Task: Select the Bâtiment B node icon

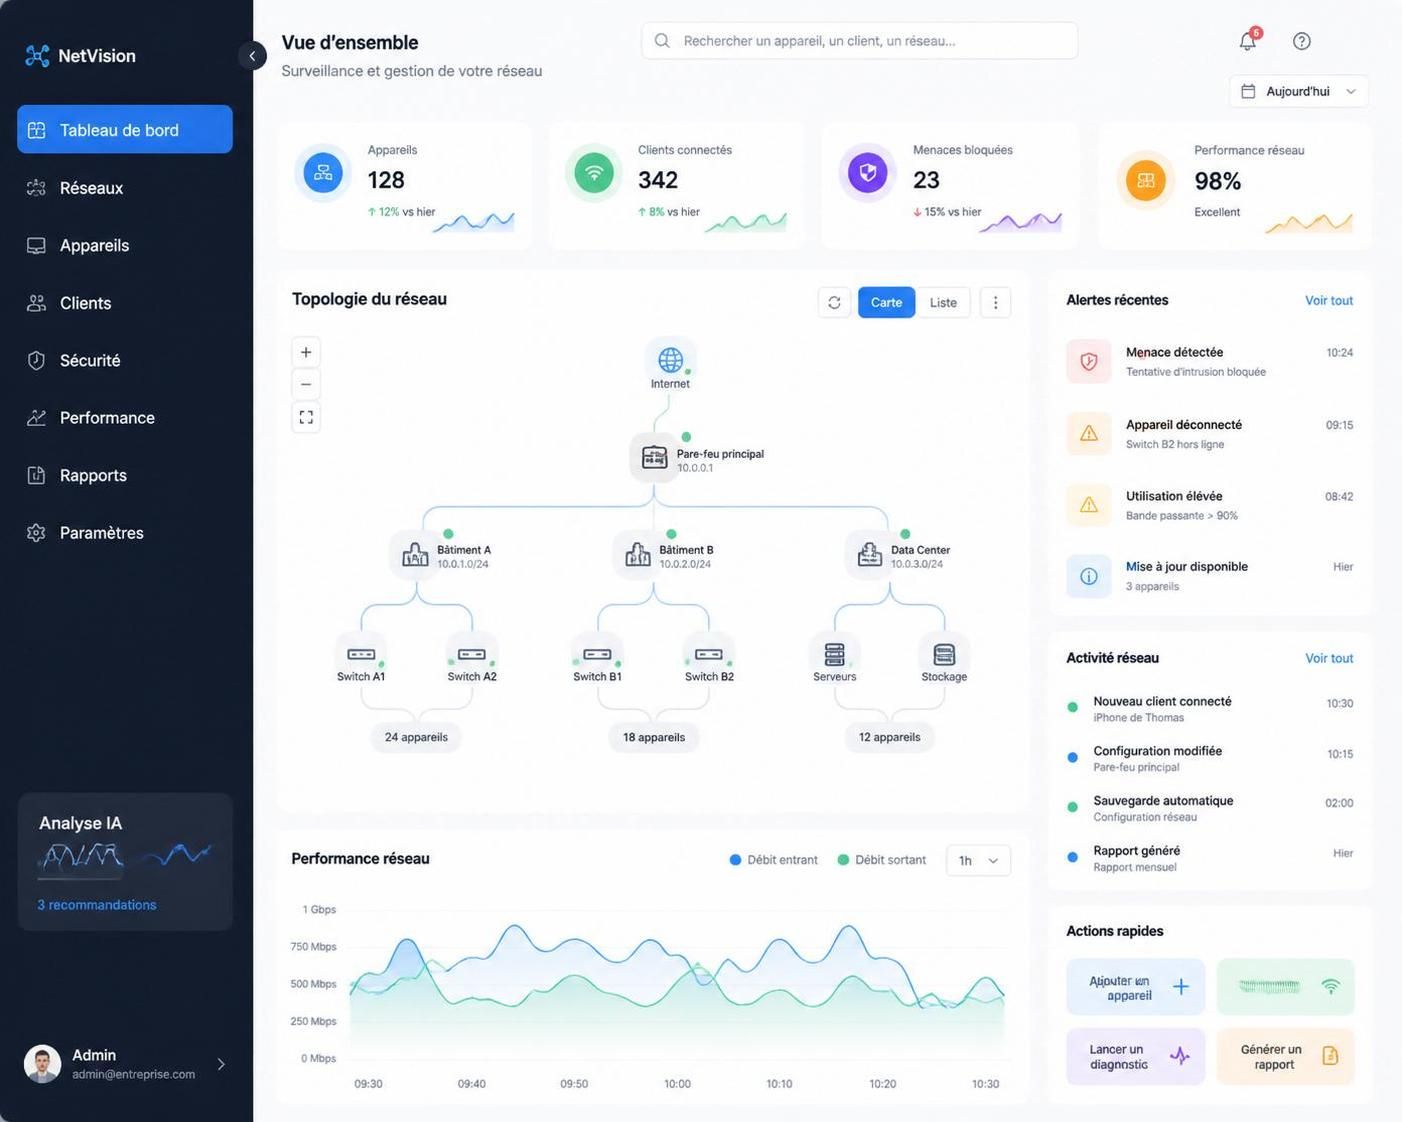Action: (638, 554)
